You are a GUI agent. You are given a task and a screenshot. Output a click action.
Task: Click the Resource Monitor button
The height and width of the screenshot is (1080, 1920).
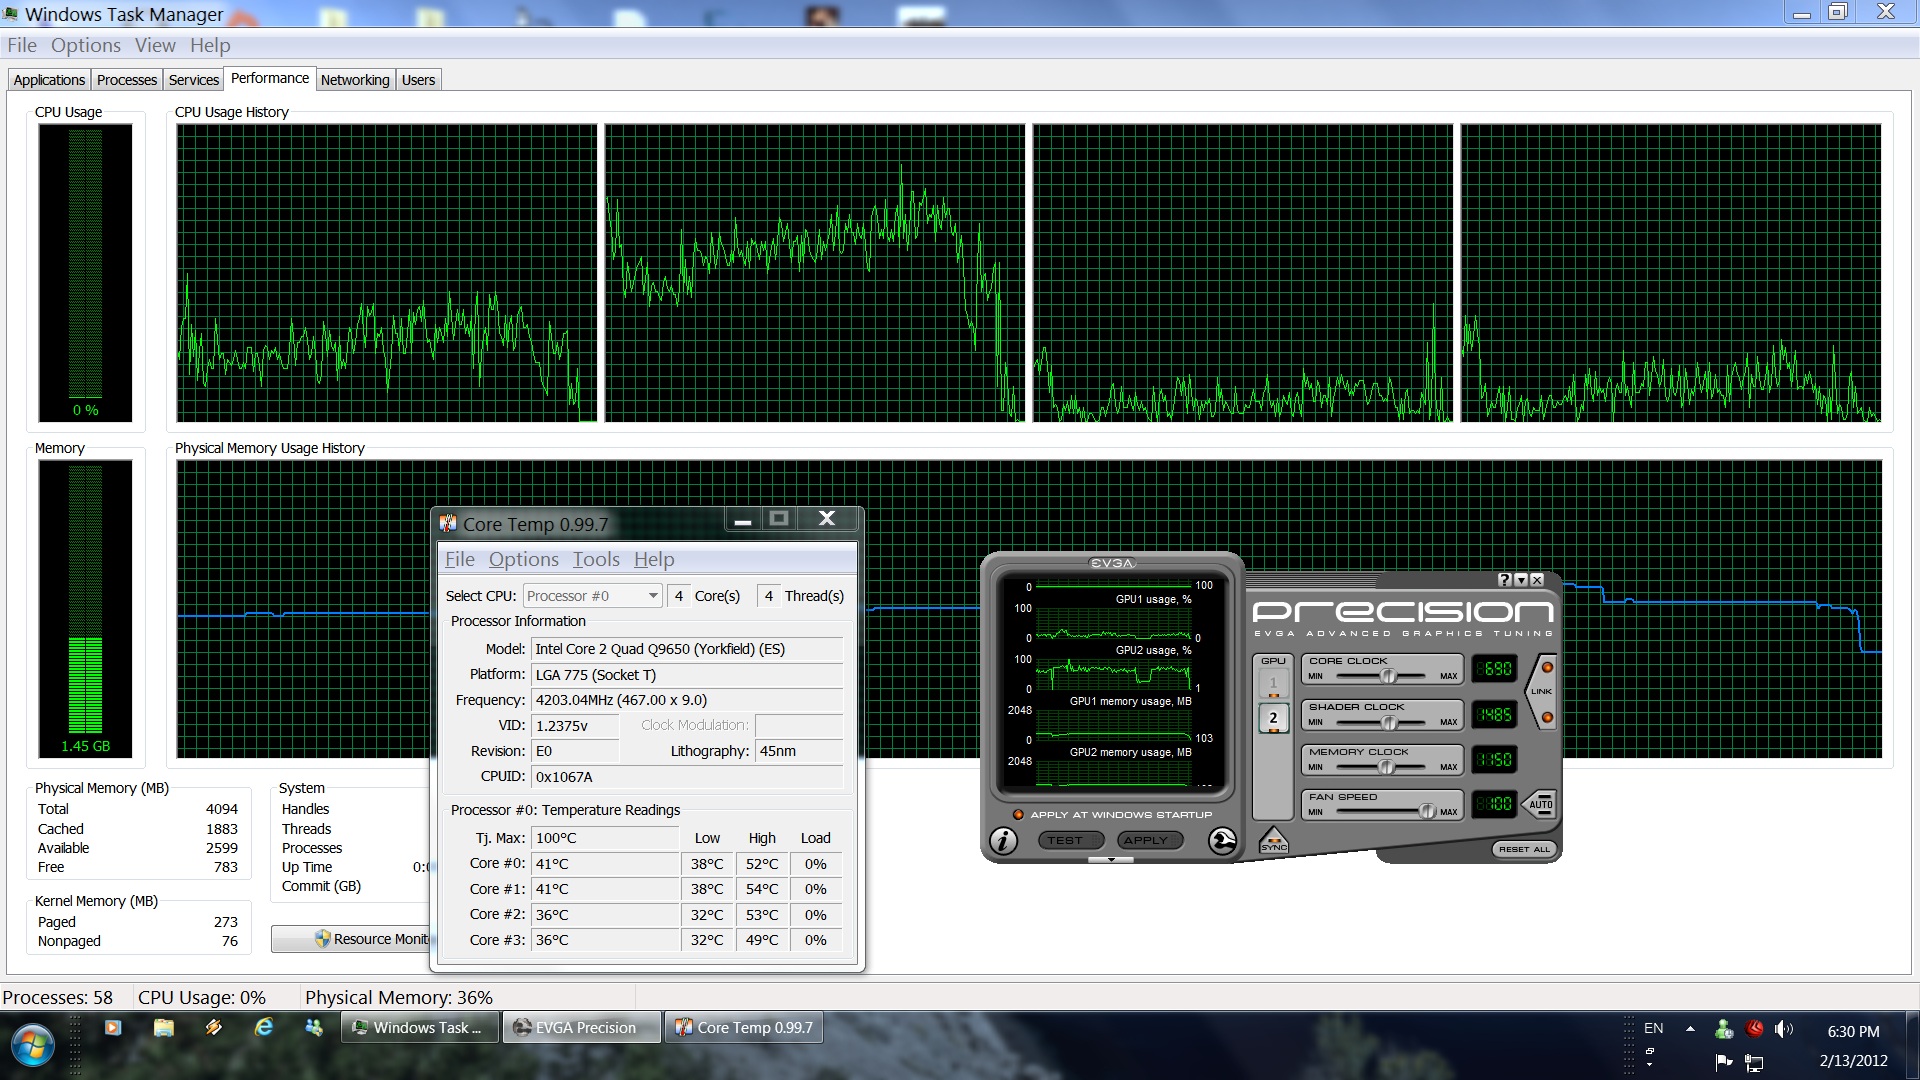(x=352, y=939)
